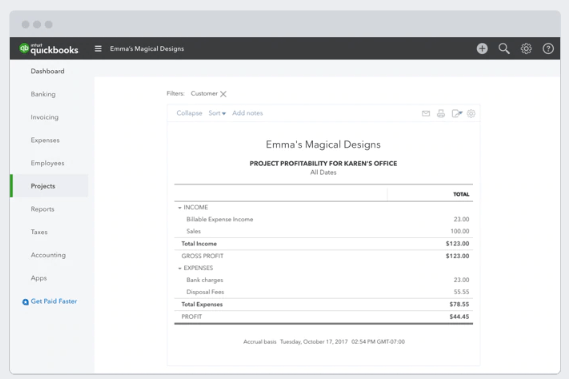Image resolution: width=569 pixels, height=379 pixels.
Task: Open report customization gear
Action: click(471, 114)
